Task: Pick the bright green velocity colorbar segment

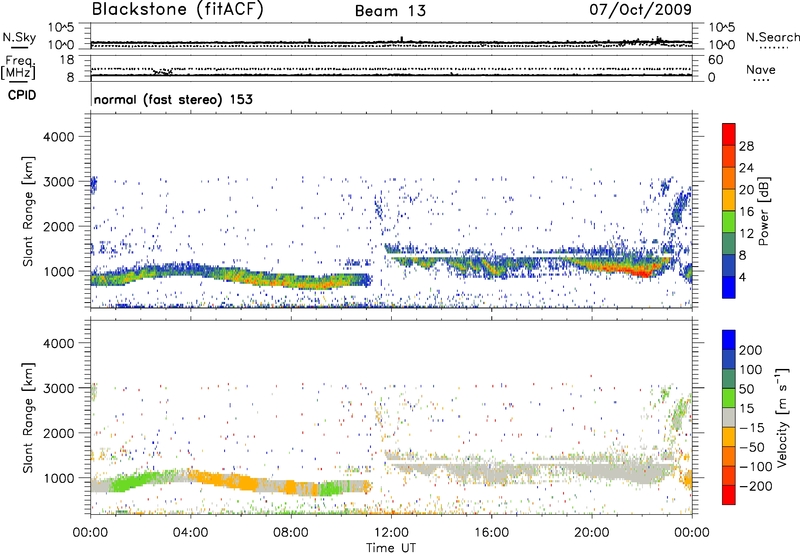Action: point(729,398)
